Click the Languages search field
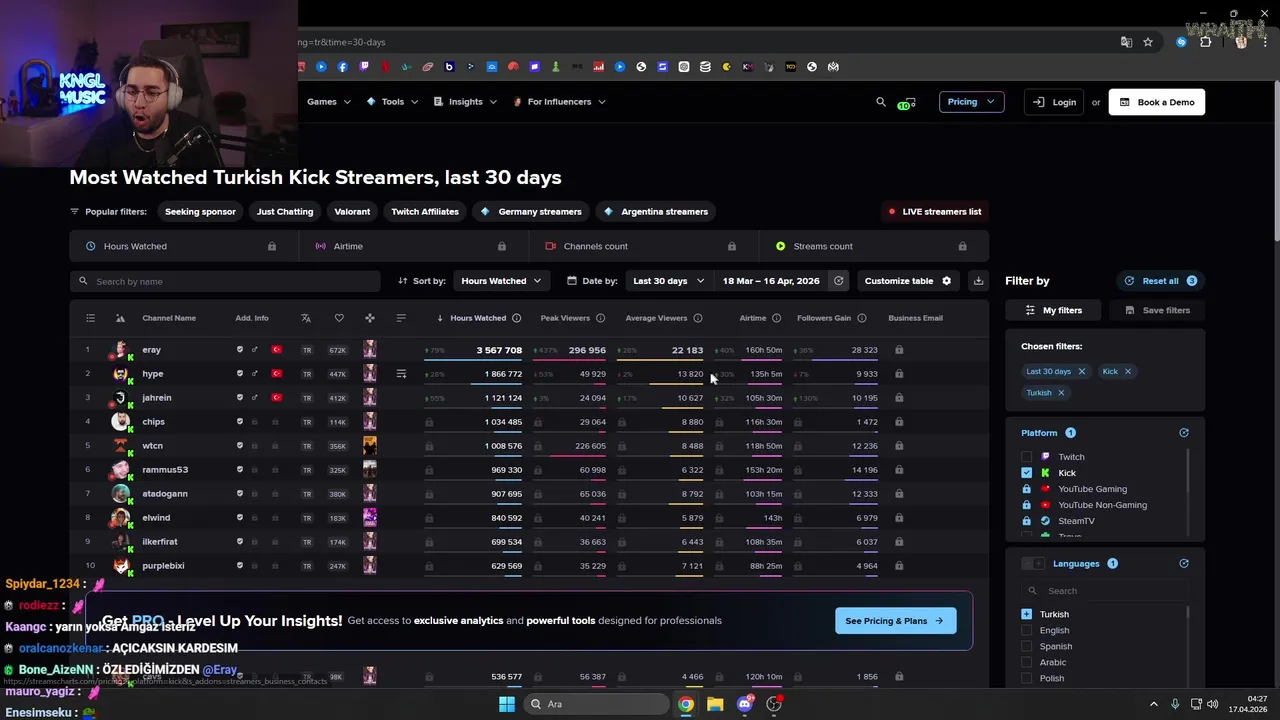1280x720 pixels. coord(1105,591)
